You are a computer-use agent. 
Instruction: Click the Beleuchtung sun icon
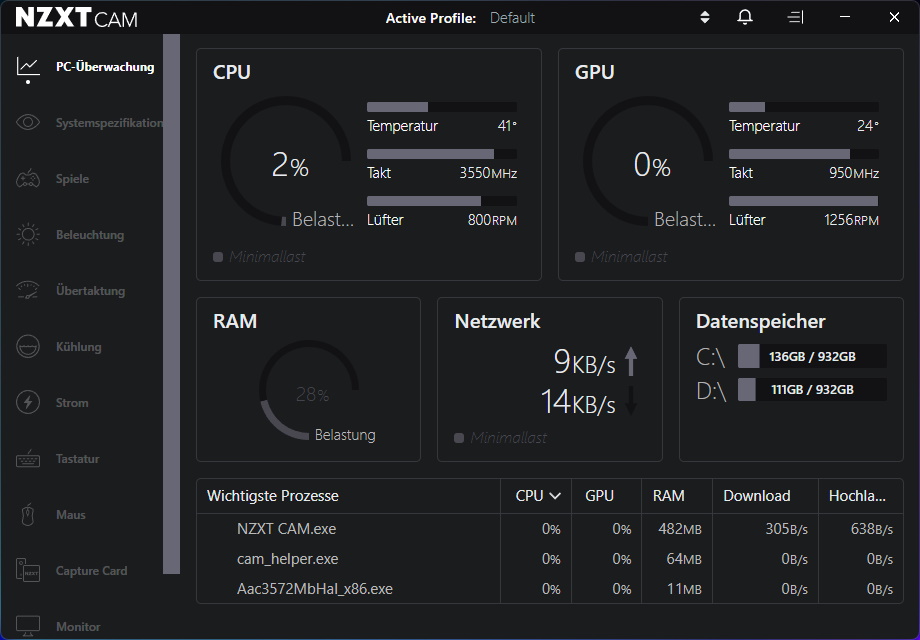(x=28, y=235)
